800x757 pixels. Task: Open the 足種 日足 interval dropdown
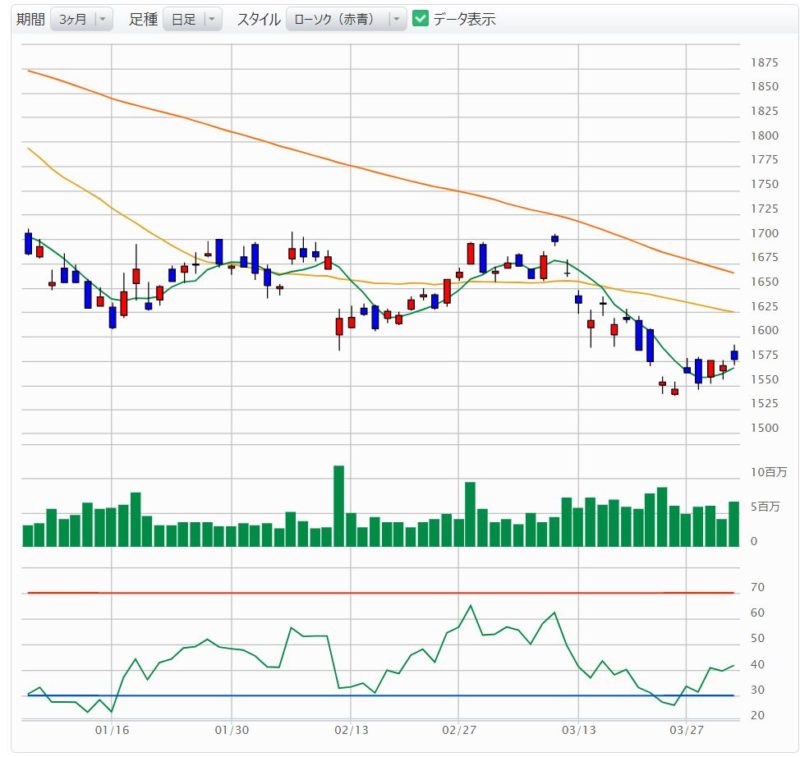coord(192,19)
